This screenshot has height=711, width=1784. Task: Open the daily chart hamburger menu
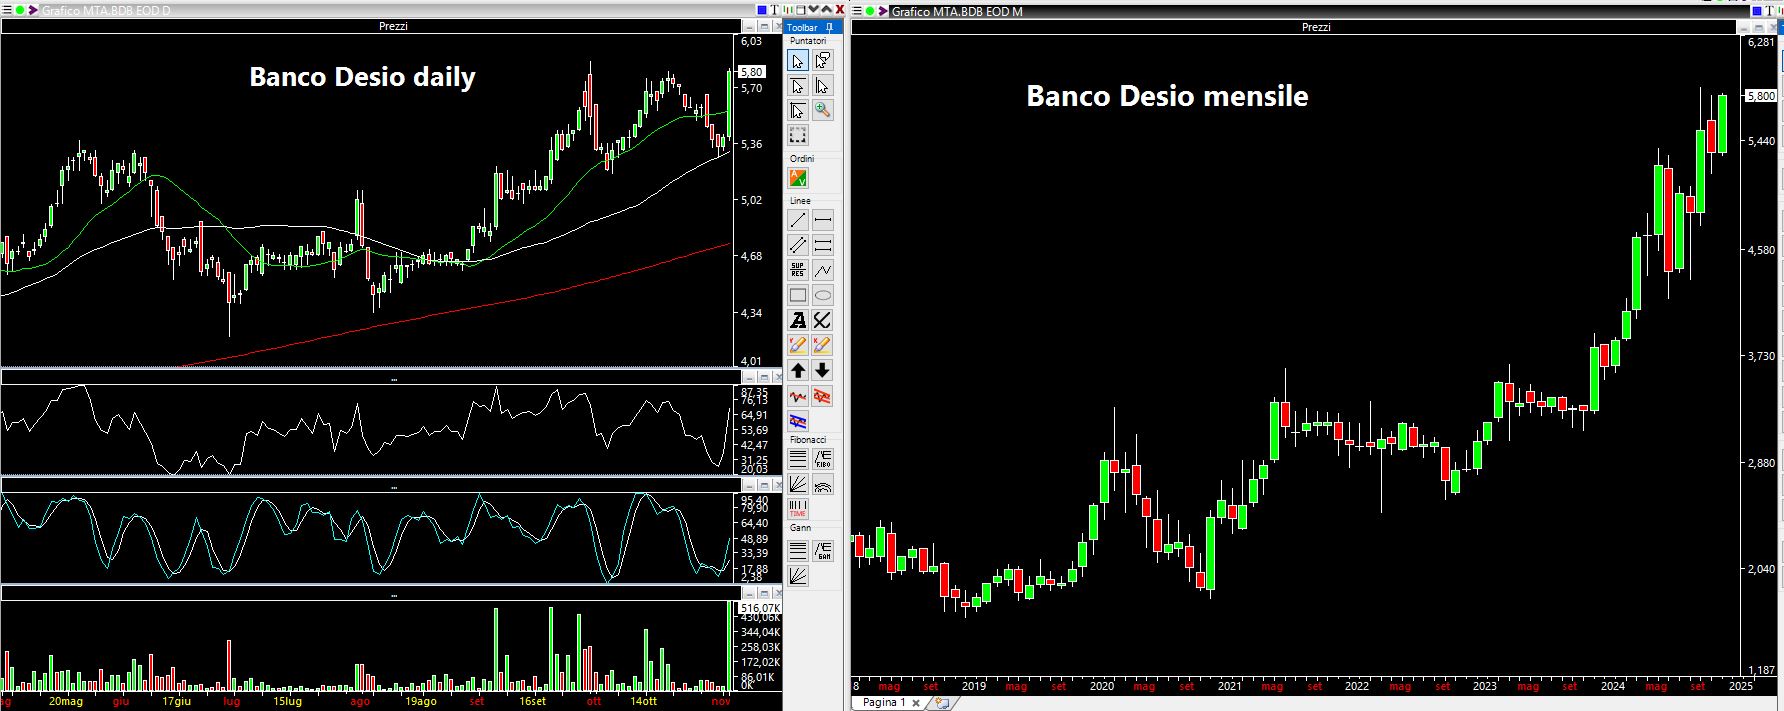tap(6, 10)
